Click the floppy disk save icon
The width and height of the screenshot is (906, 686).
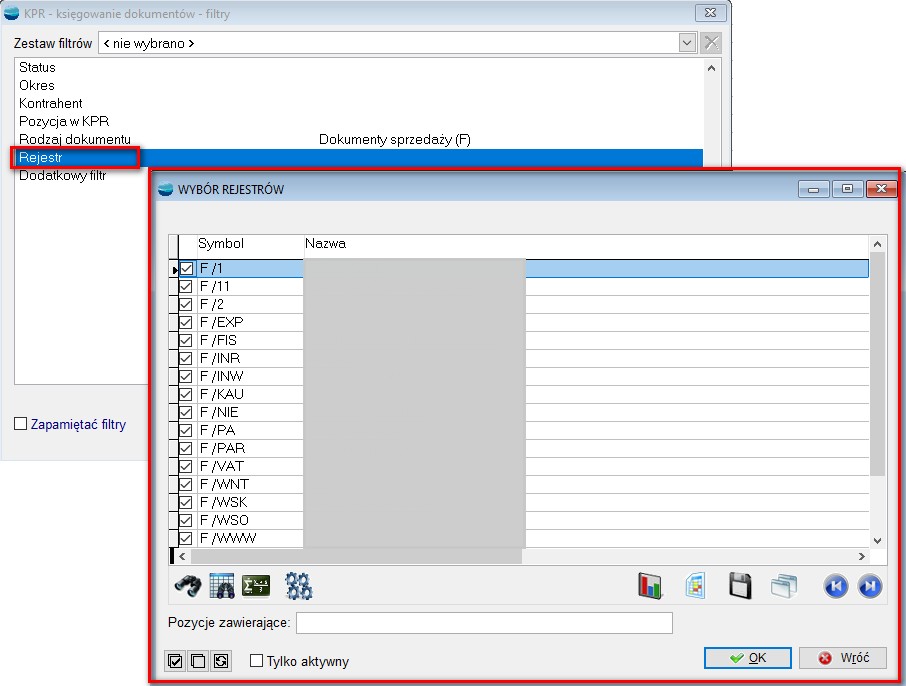point(740,586)
